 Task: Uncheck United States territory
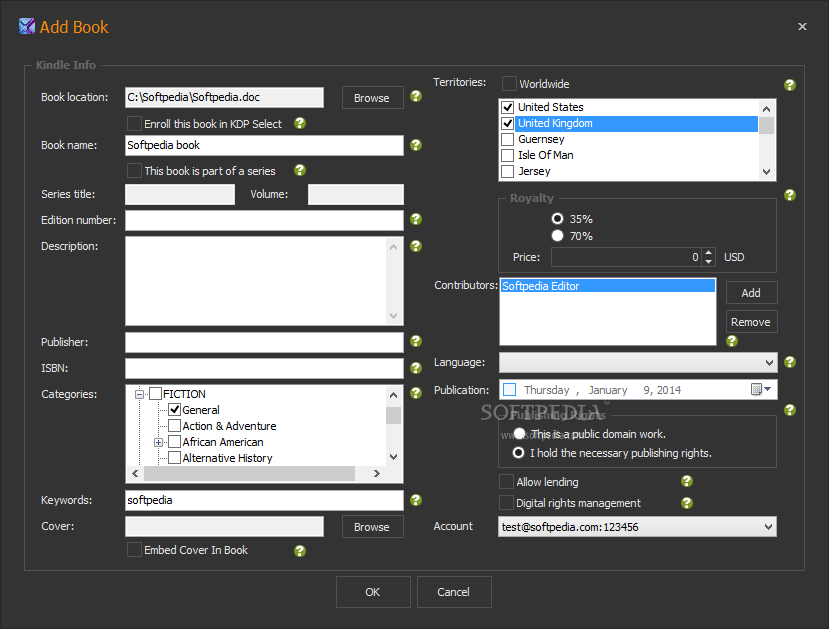508,107
